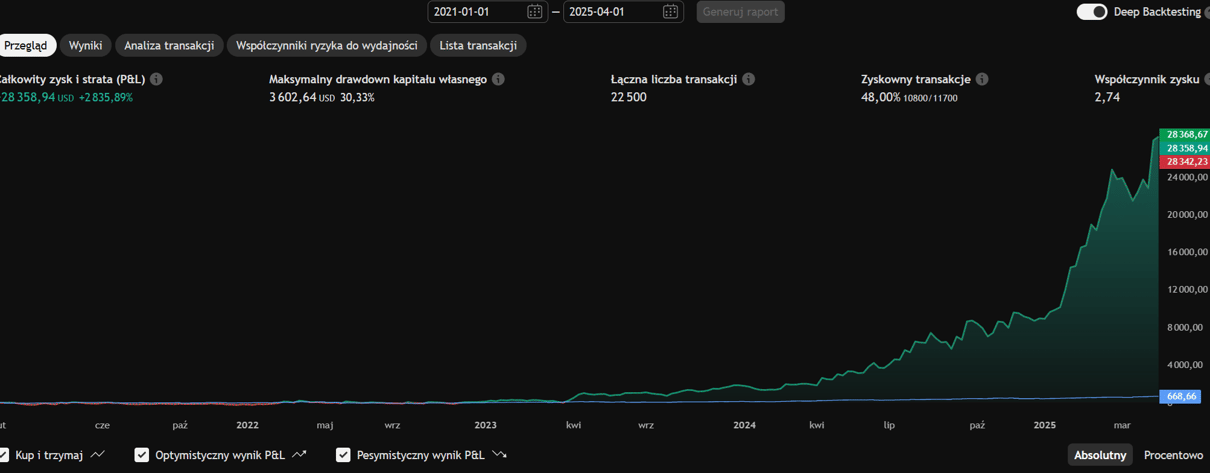Click the Generuj raport button
This screenshot has height=473, width=1210.
tap(740, 12)
